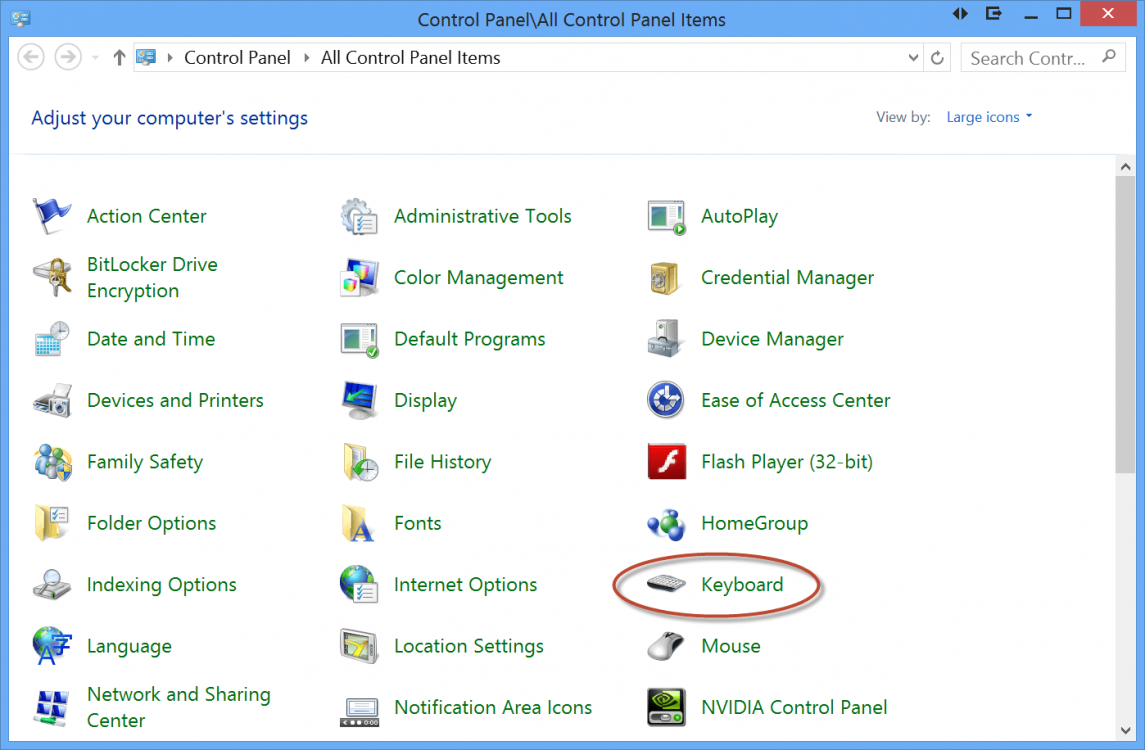Click the Folder Options icon

pos(52,523)
